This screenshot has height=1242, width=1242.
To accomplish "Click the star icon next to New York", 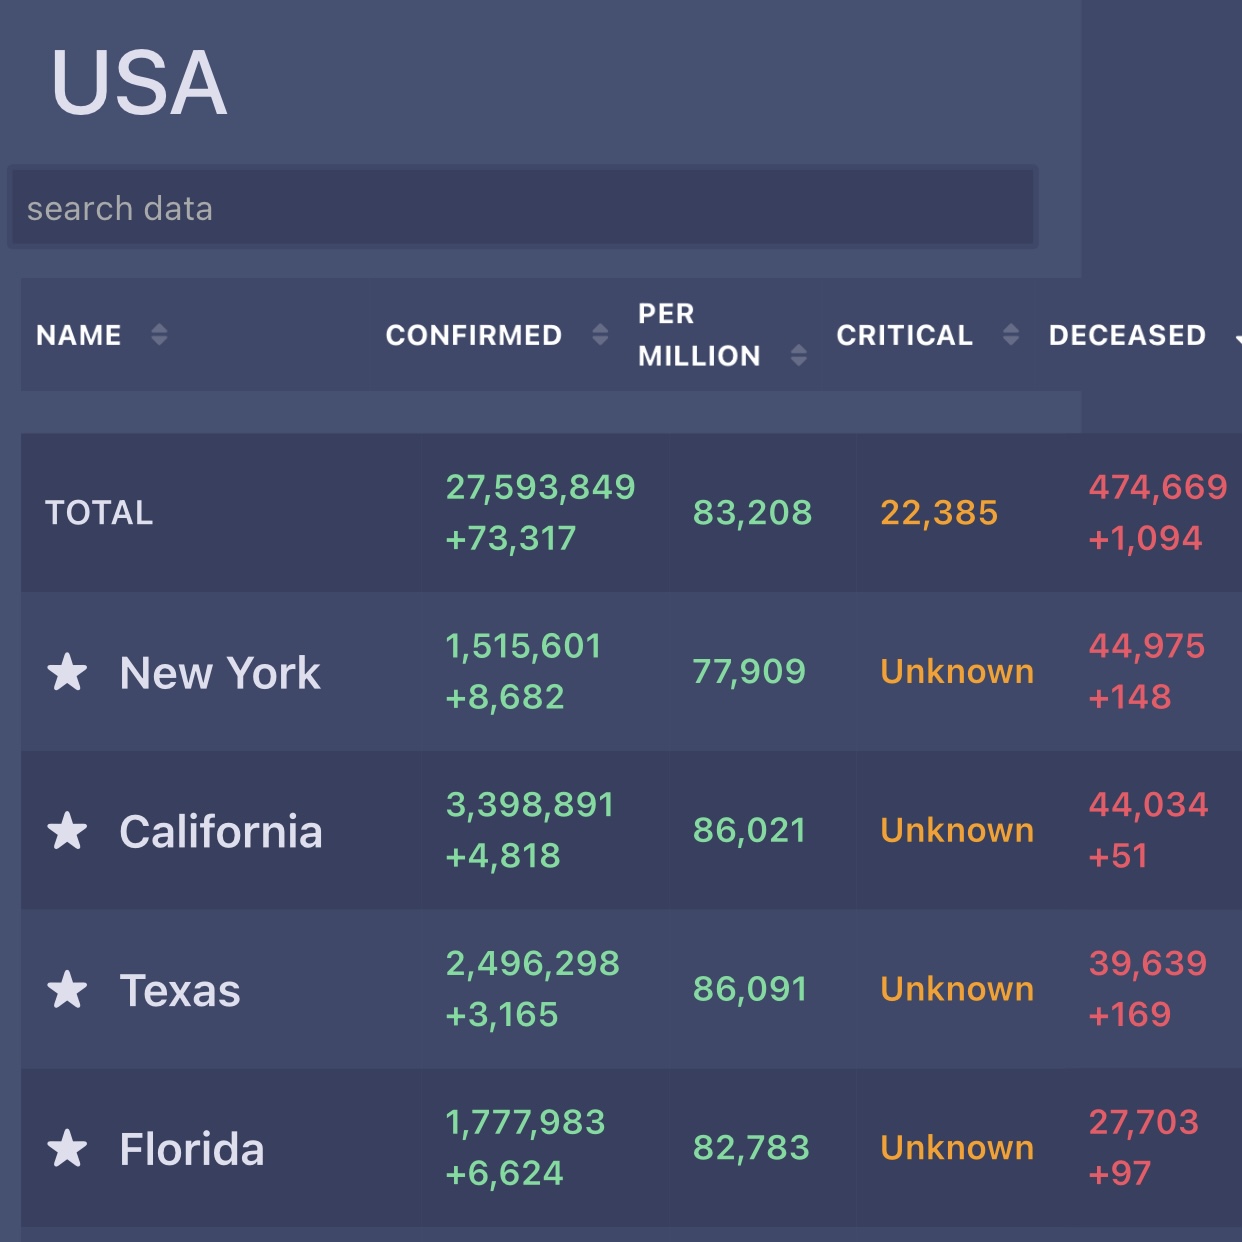I will coord(67,672).
